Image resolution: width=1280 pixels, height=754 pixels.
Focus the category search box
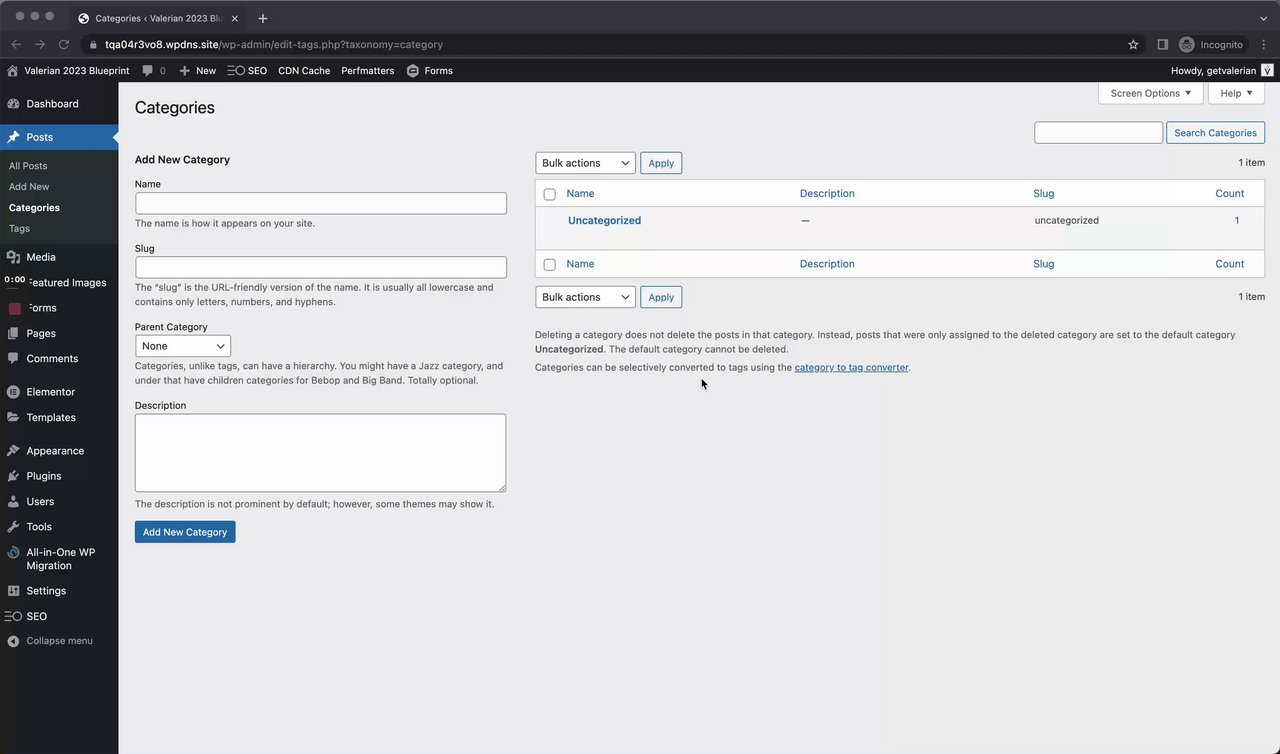click(x=1098, y=133)
